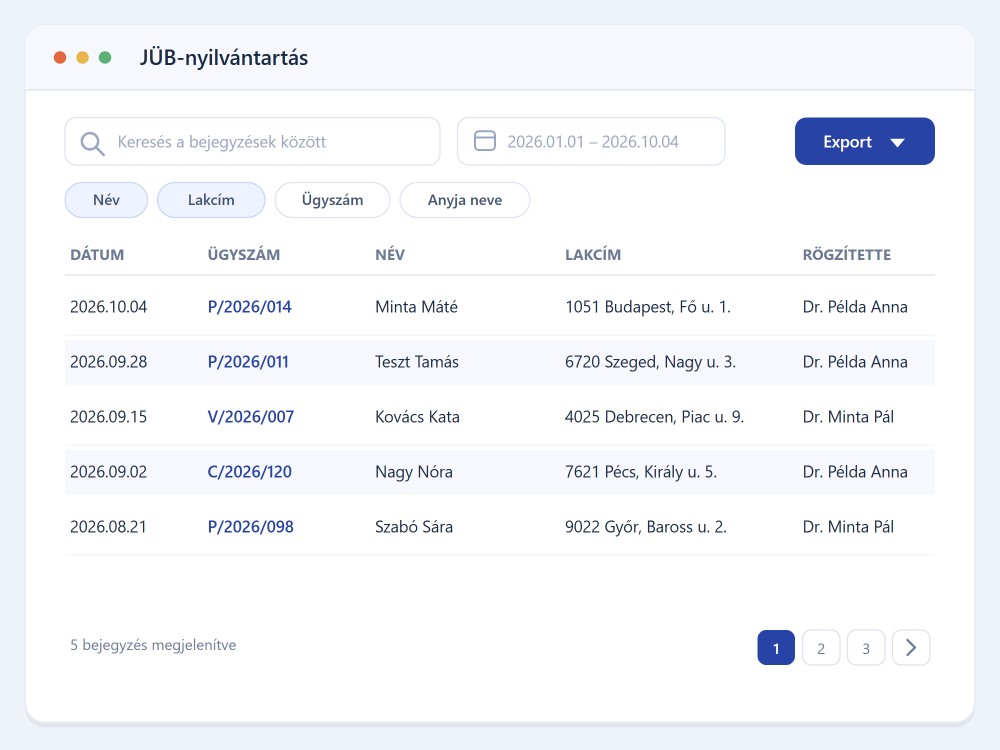Click the calendar icon in date range
Image resolution: width=1000 pixels, height=750 pixels.
(485, 141)
